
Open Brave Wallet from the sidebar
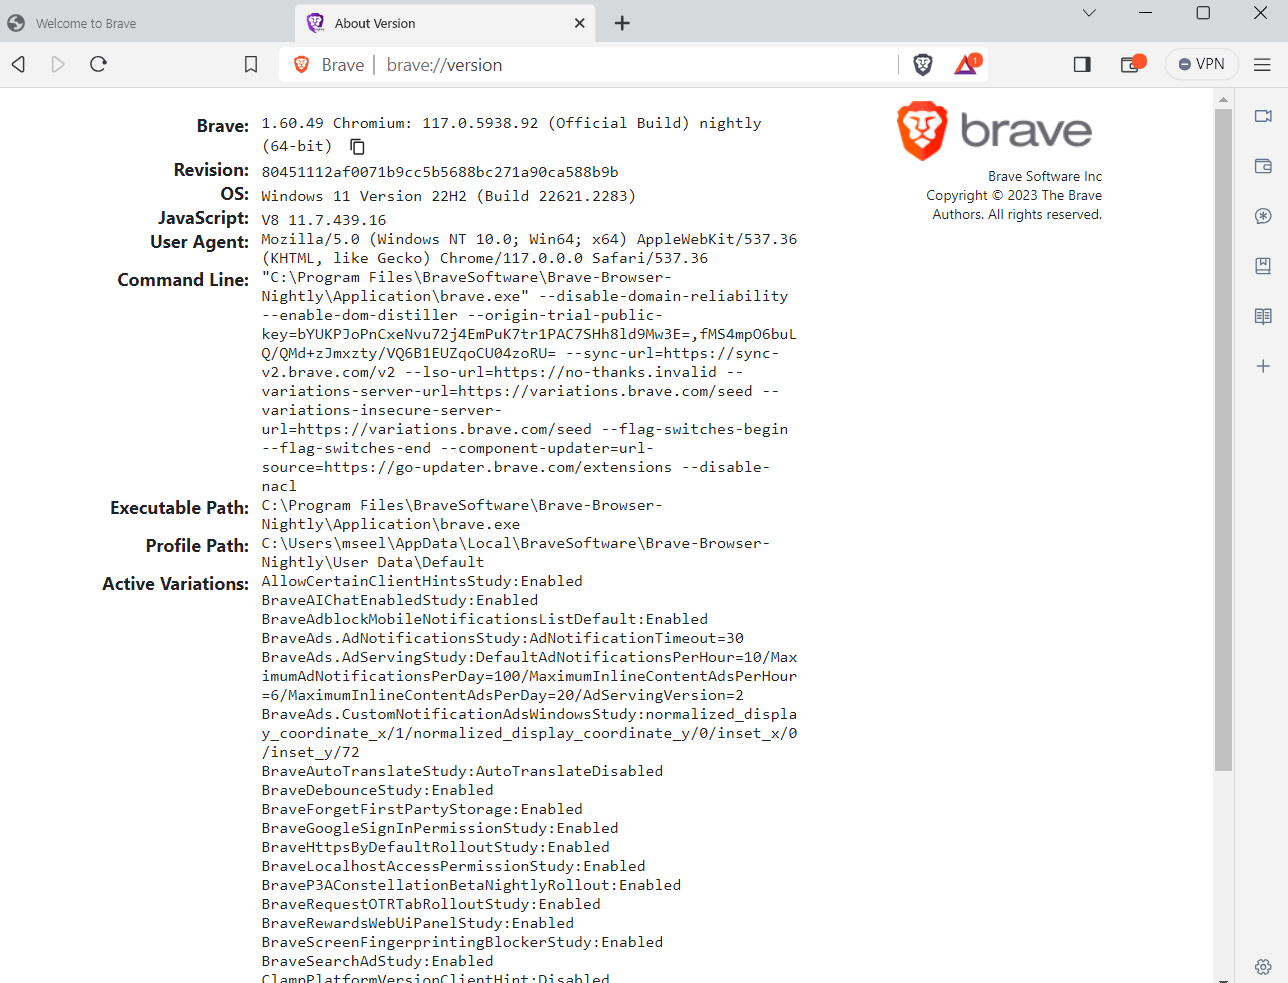[x=1263, y=166]
